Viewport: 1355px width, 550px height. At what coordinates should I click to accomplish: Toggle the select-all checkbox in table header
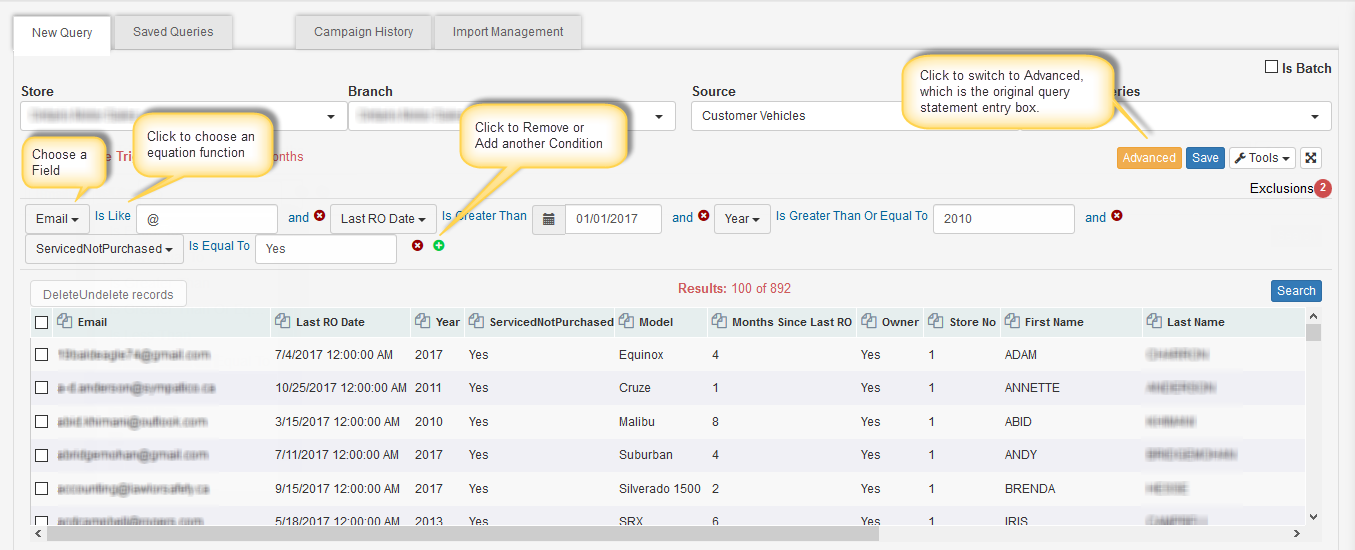(x=41, y=322)
